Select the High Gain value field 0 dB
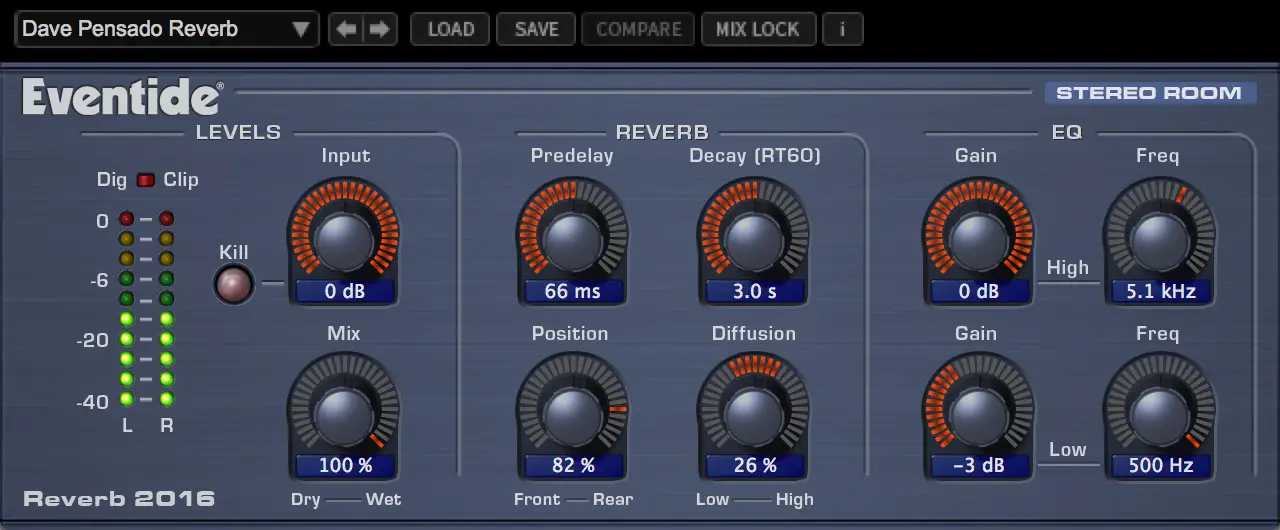The width and height of the screenshot is (1280, 530). click(978, 292)
